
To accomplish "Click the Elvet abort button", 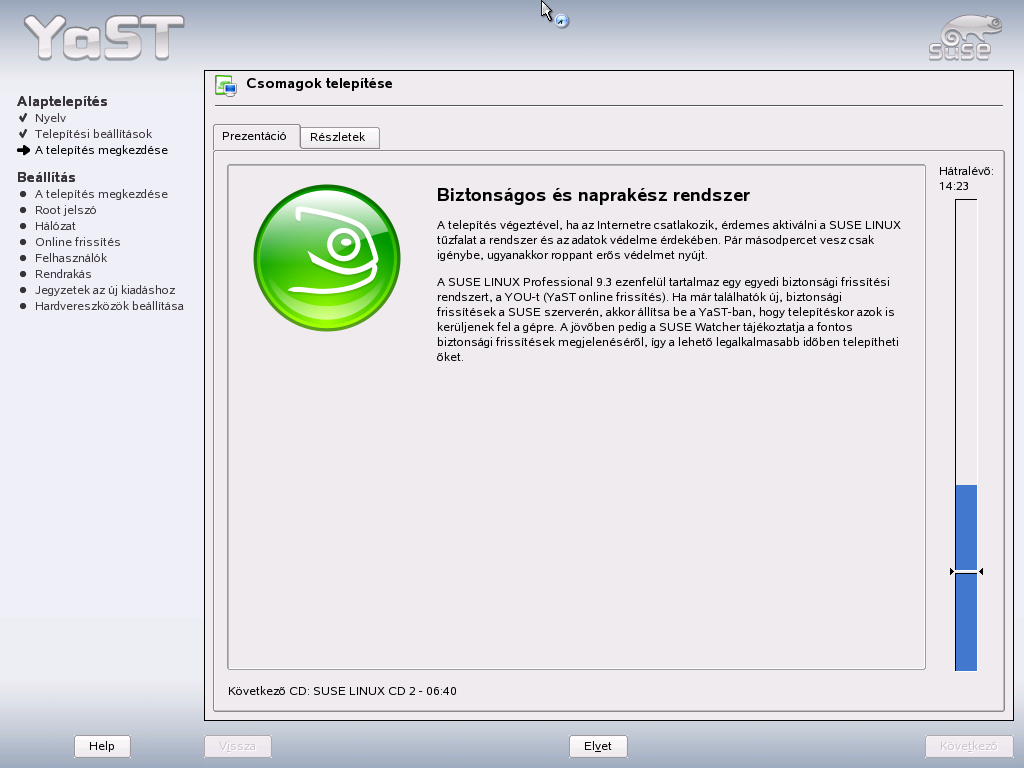I will 598,746.
